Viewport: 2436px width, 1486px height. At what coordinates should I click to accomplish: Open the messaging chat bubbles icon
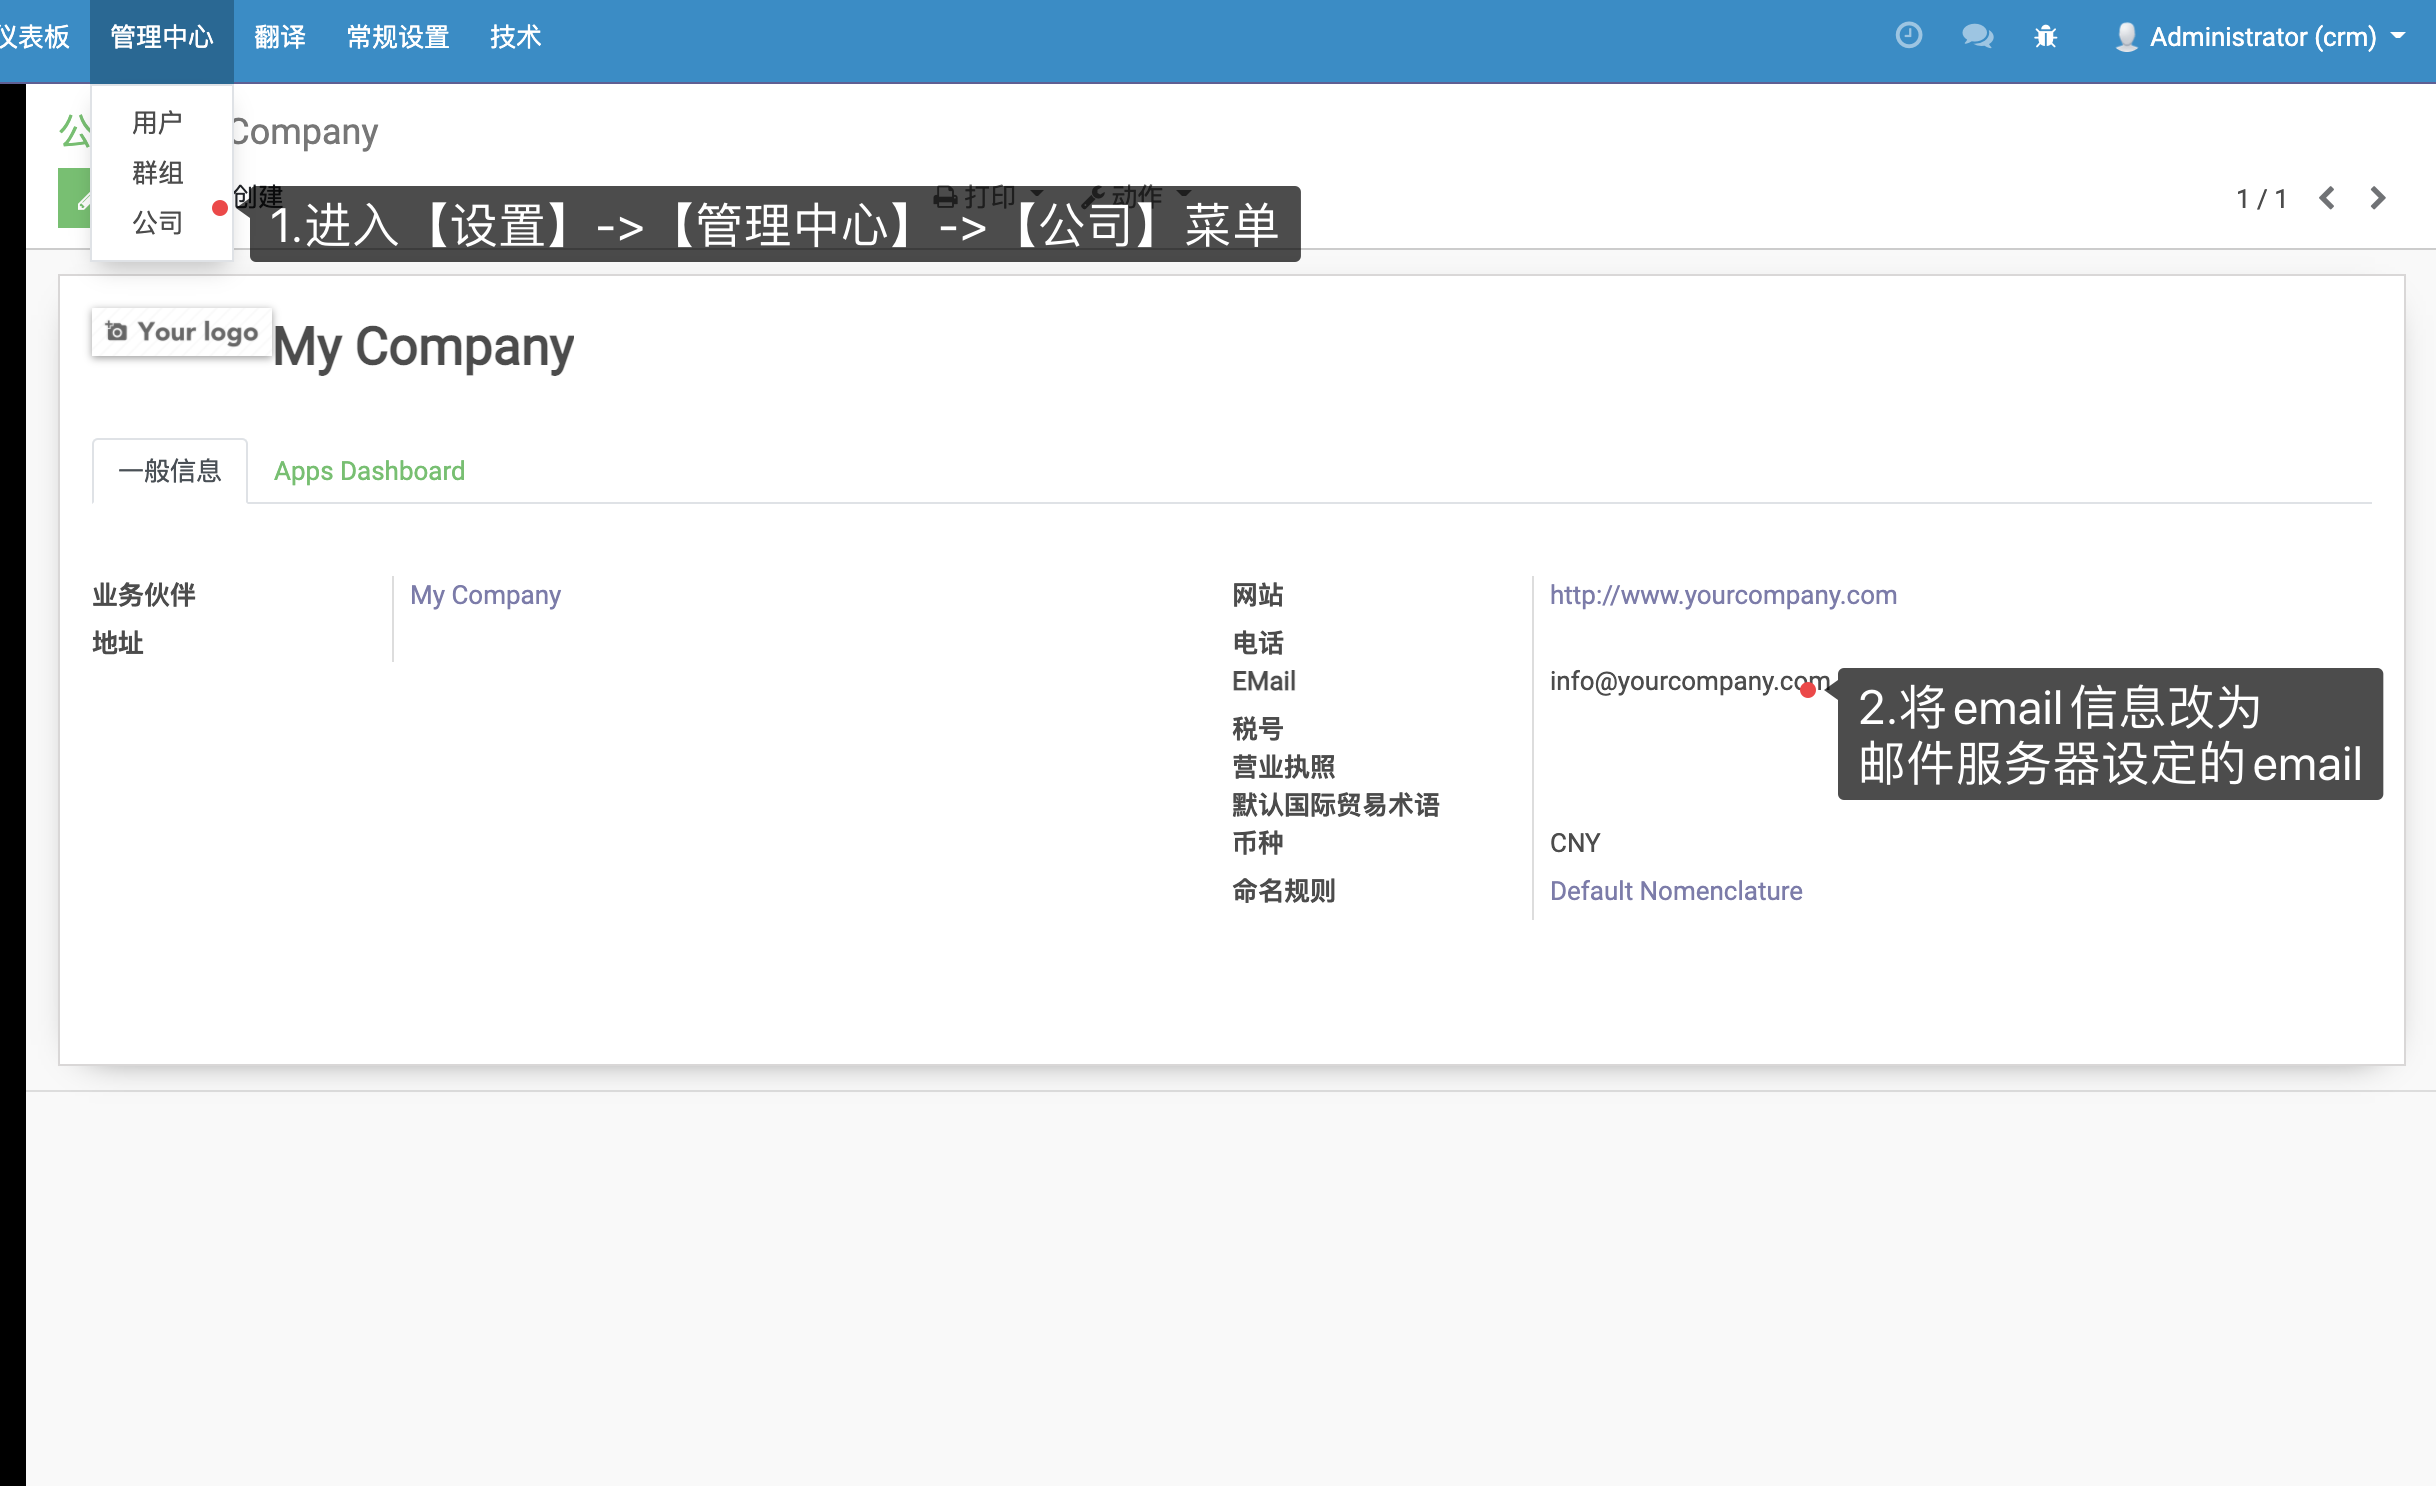[1977, 36]
